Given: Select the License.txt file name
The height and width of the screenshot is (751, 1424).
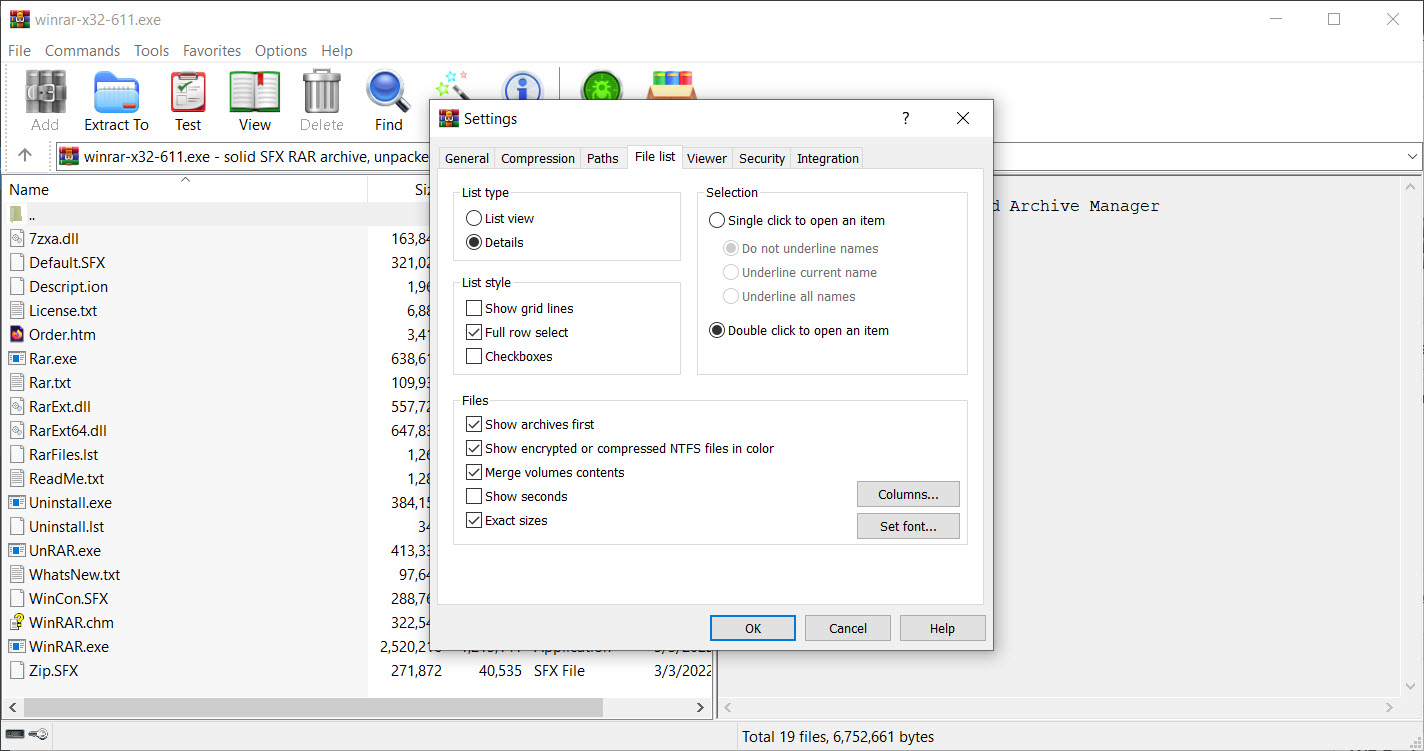Looking at the screenshot, I should (63, 310).
